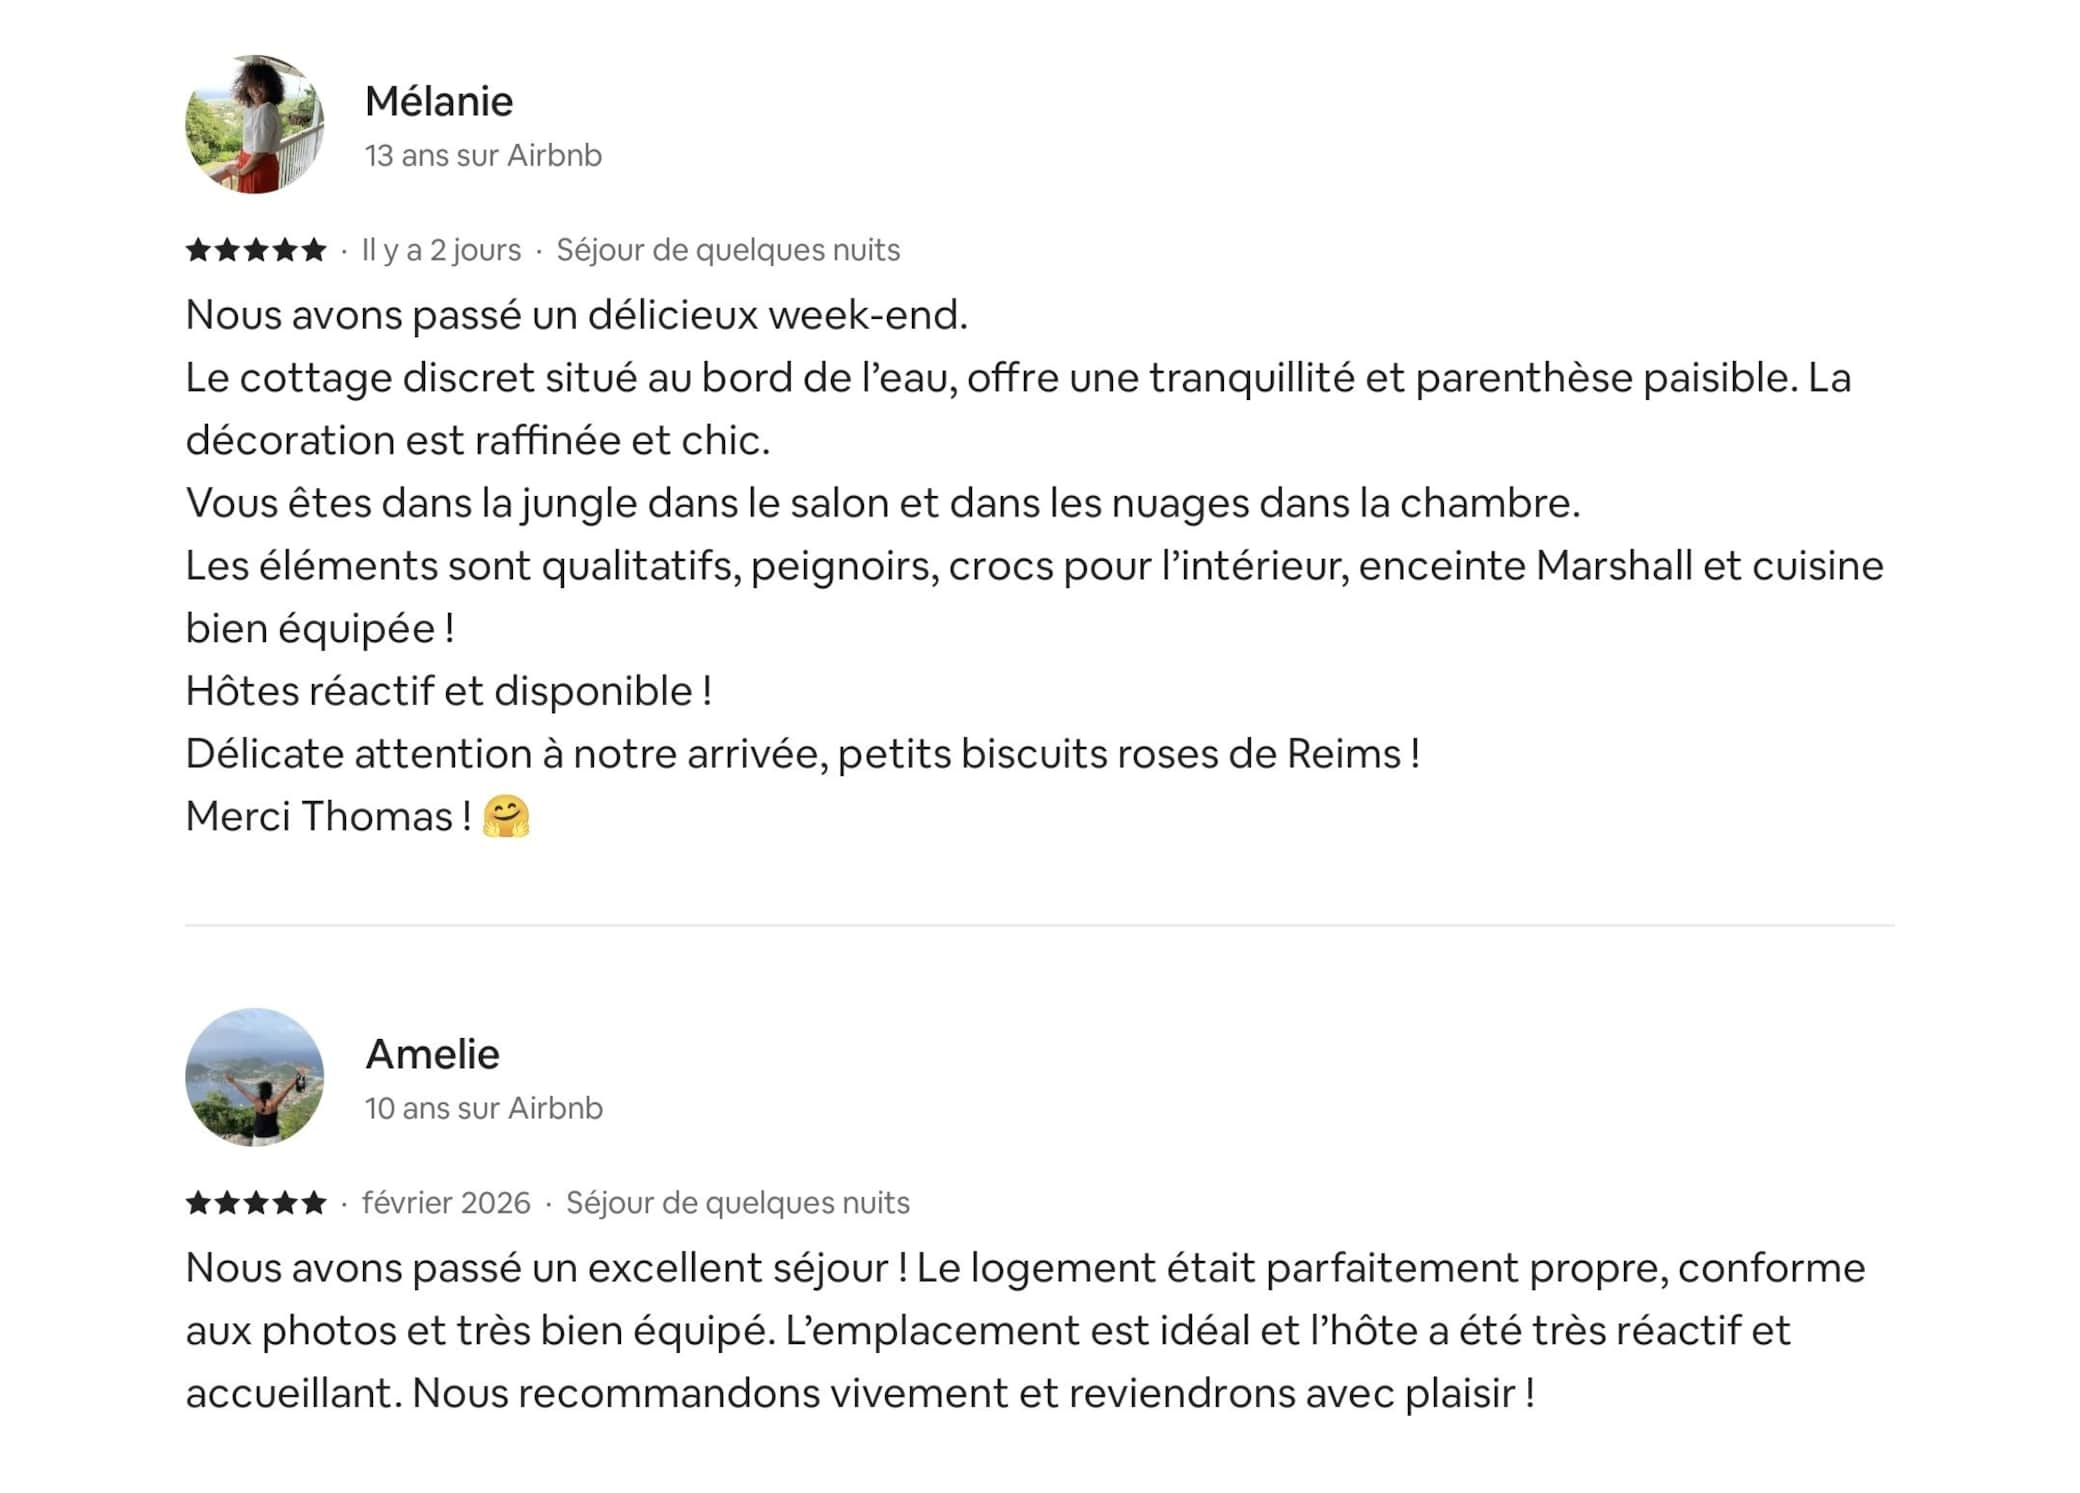Image resolution: width=2080 pixels, height=1493 pixels.
Task: Click the sentence mentioning biscuits roses de Reims
Action: point(802,754)
